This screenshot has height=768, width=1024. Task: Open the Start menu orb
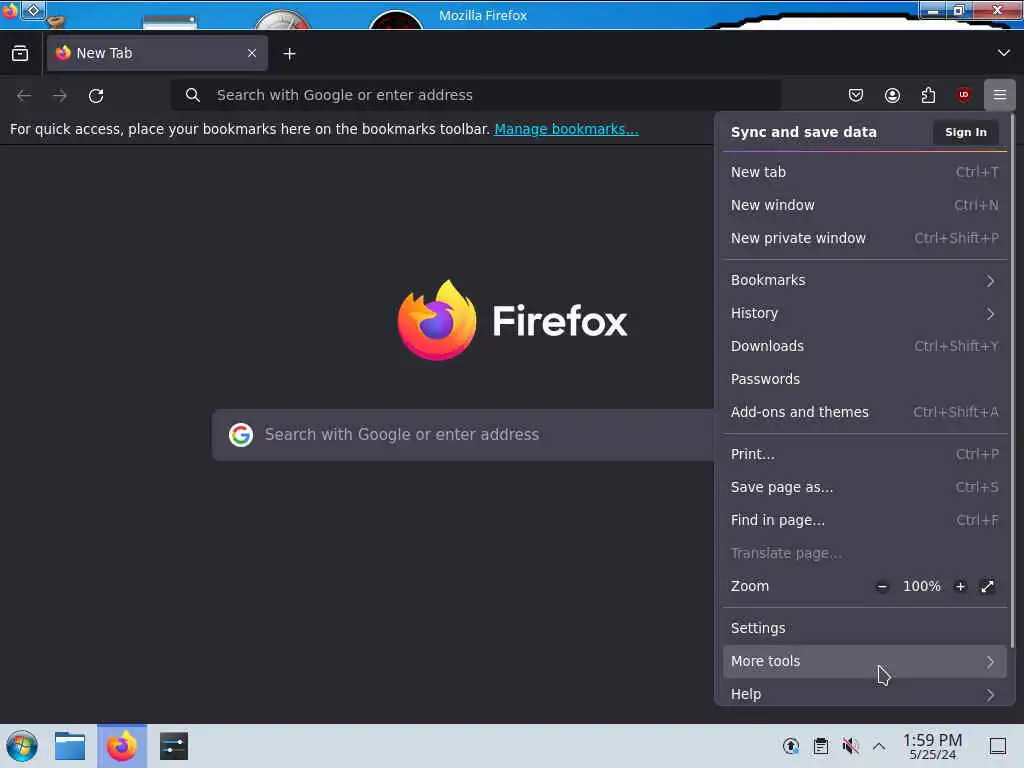click(x=22, y=746)
